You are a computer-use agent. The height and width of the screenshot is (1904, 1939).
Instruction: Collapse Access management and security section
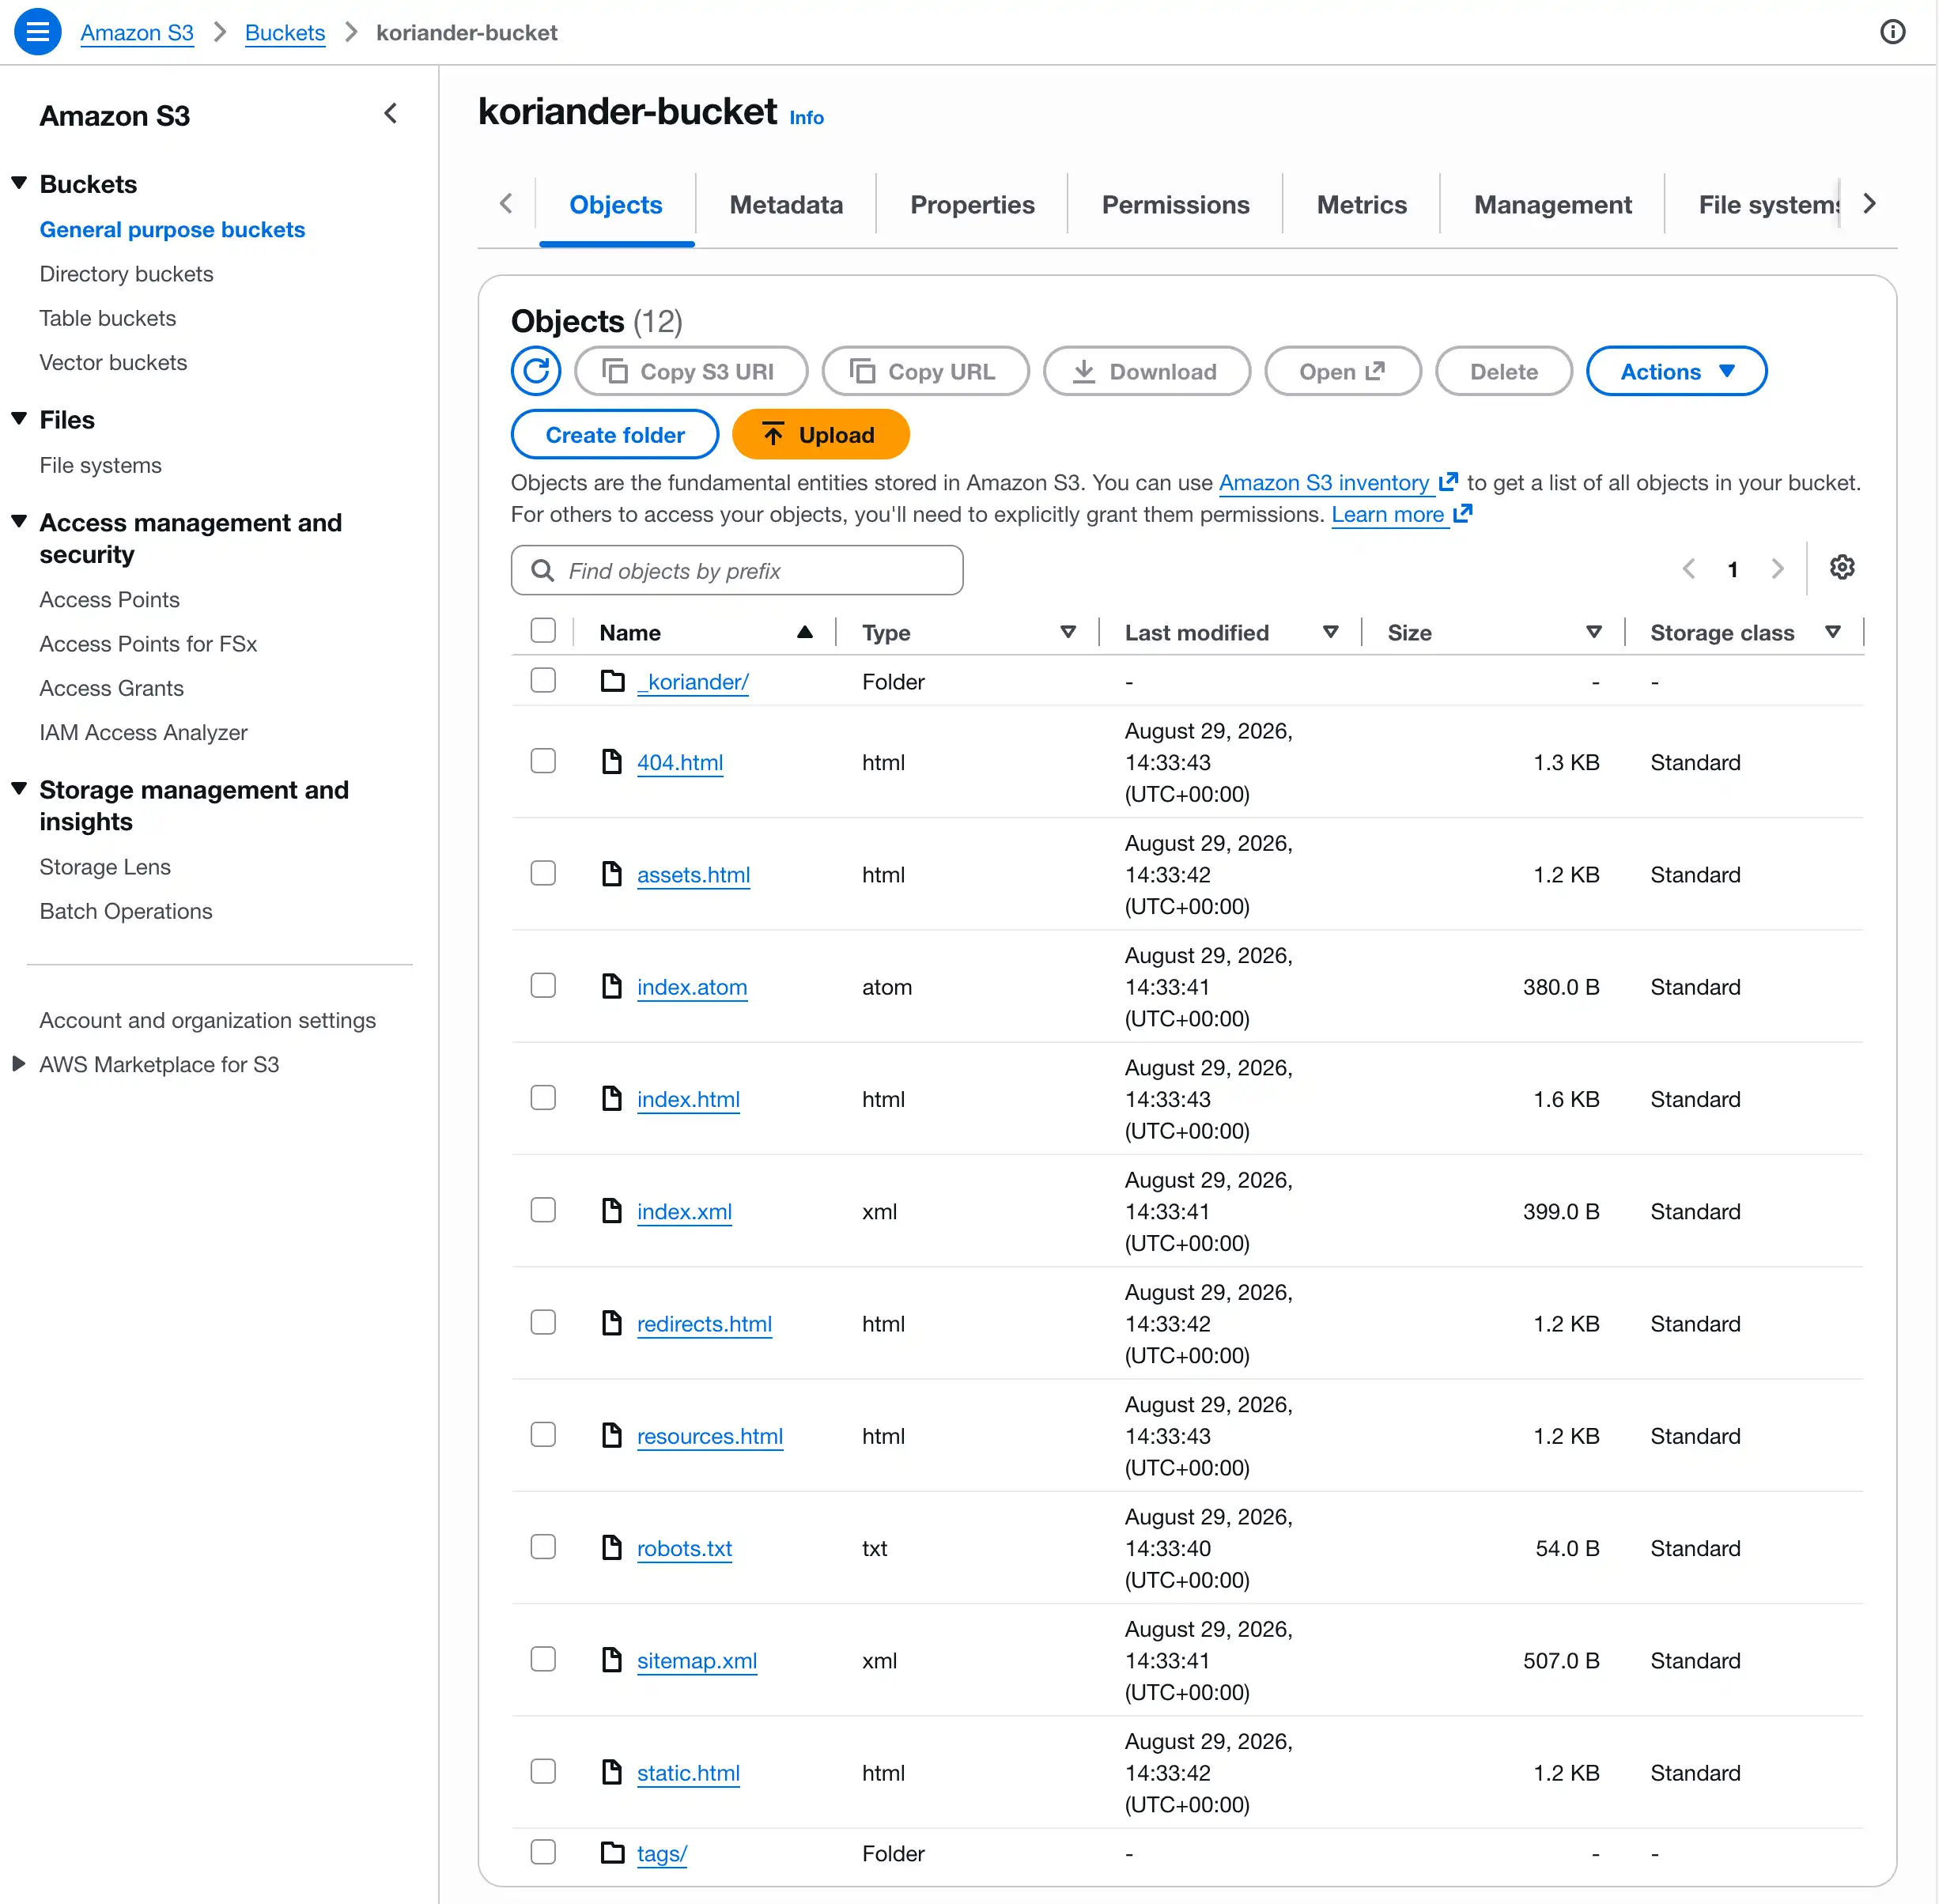coord(19,522)
